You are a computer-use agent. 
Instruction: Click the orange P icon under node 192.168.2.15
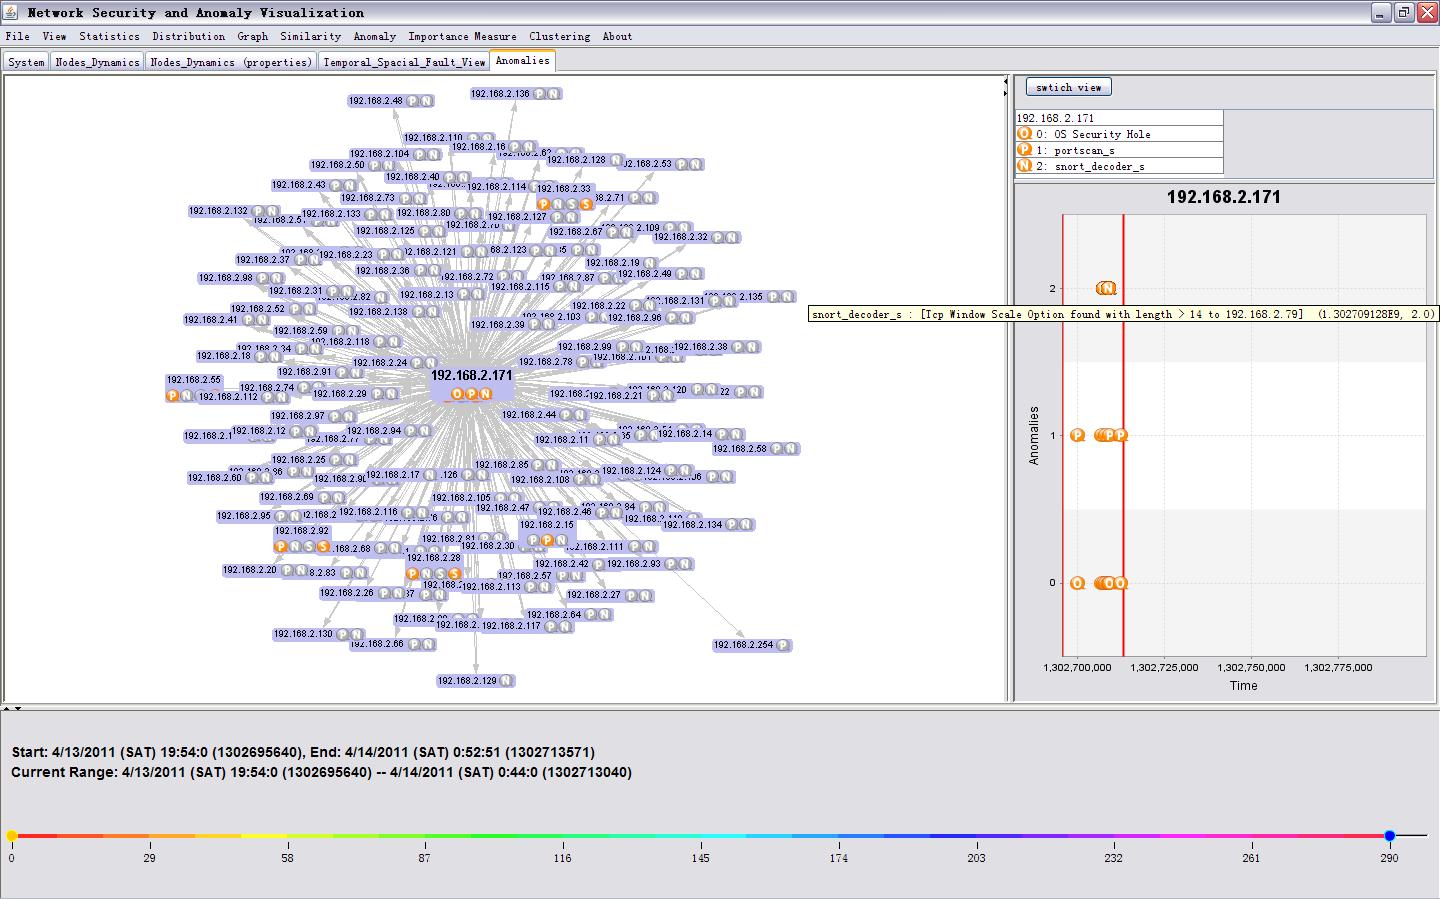click(x=547, y=541)
